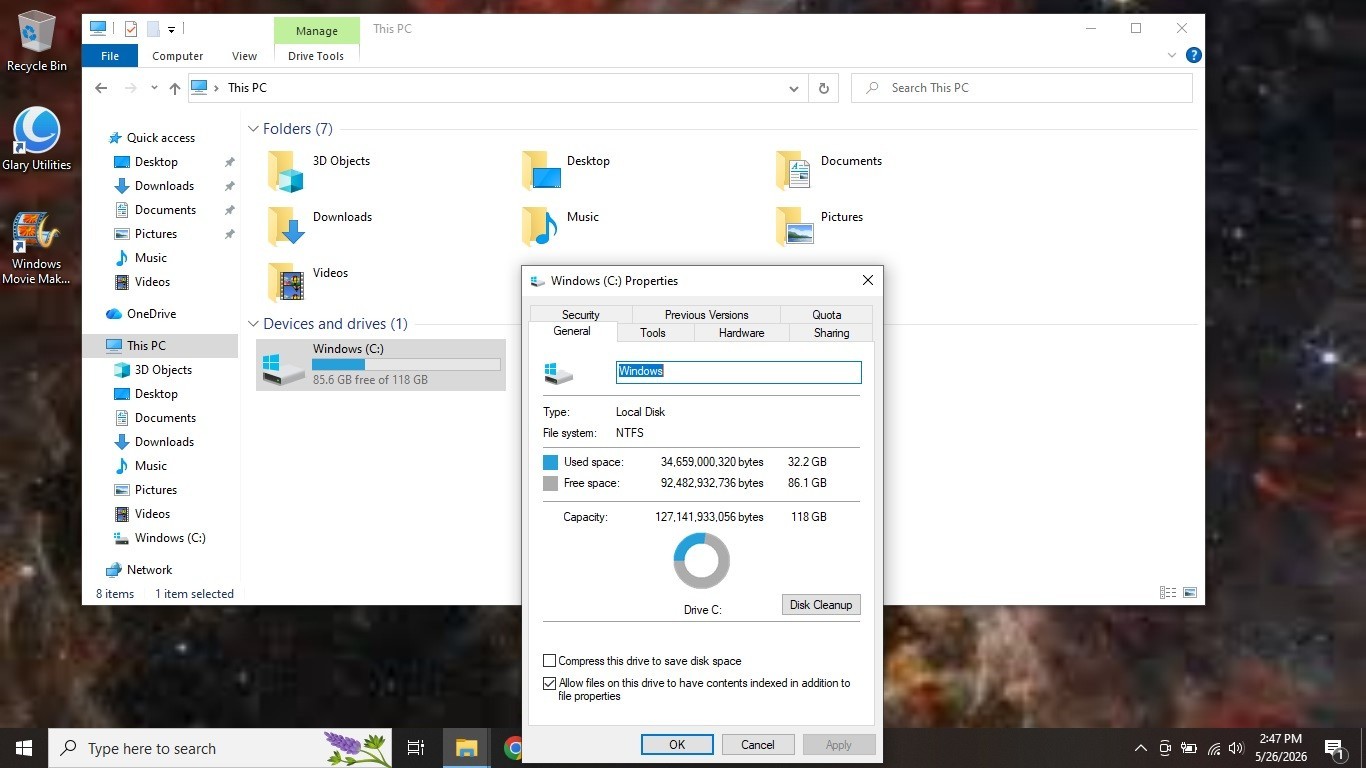Close the Windows (C:) Properties dialog
1366x768 pixels.
tap(868, 281)
